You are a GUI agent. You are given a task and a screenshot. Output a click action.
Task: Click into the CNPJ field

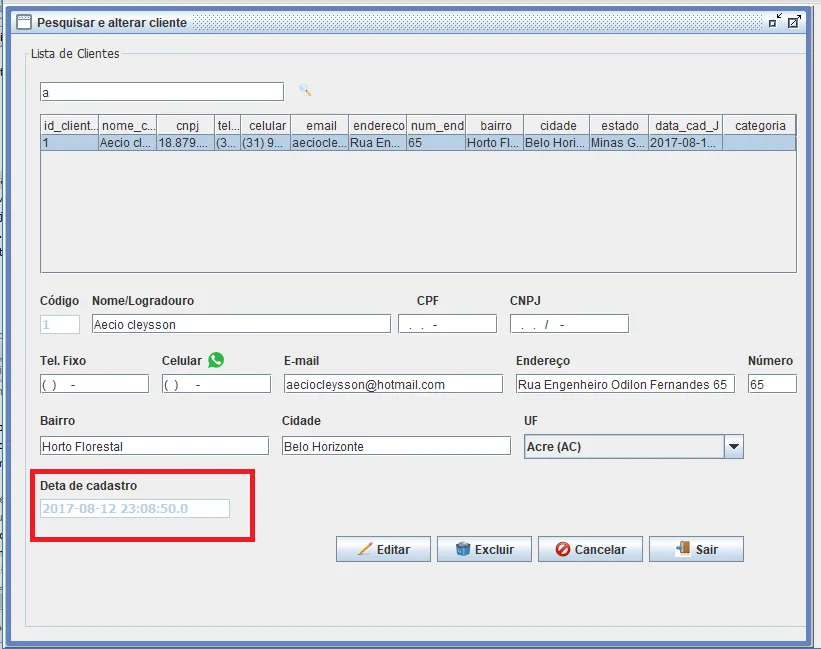(569, 324)
